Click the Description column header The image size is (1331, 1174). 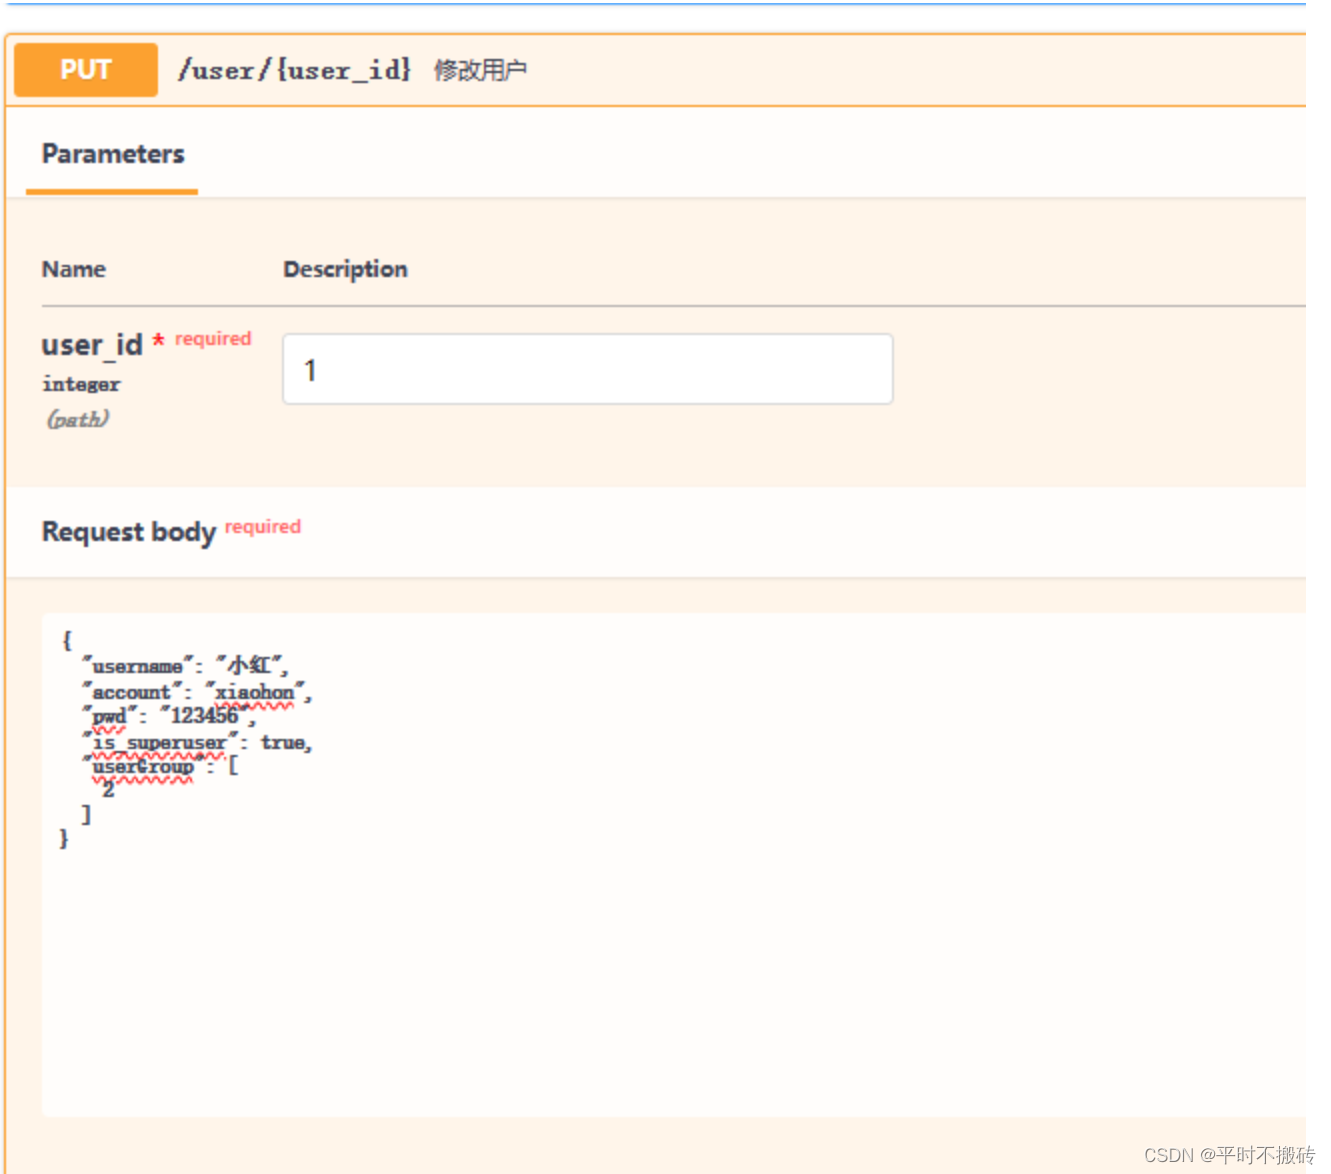tap(345, 268)
